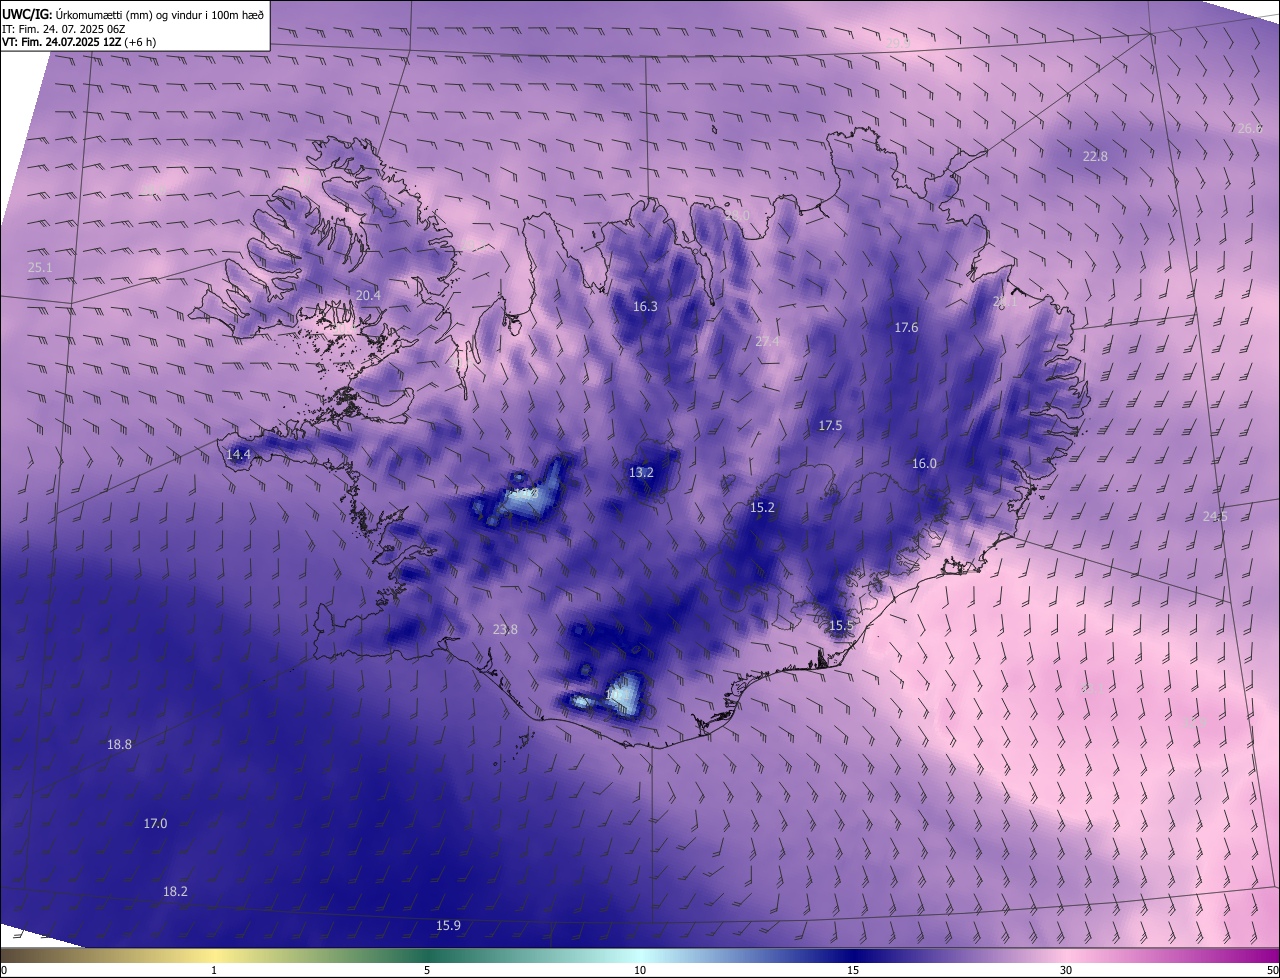Click the colorbar tick label "1"
Viewport: 1280px width, 978px height.
214,970
